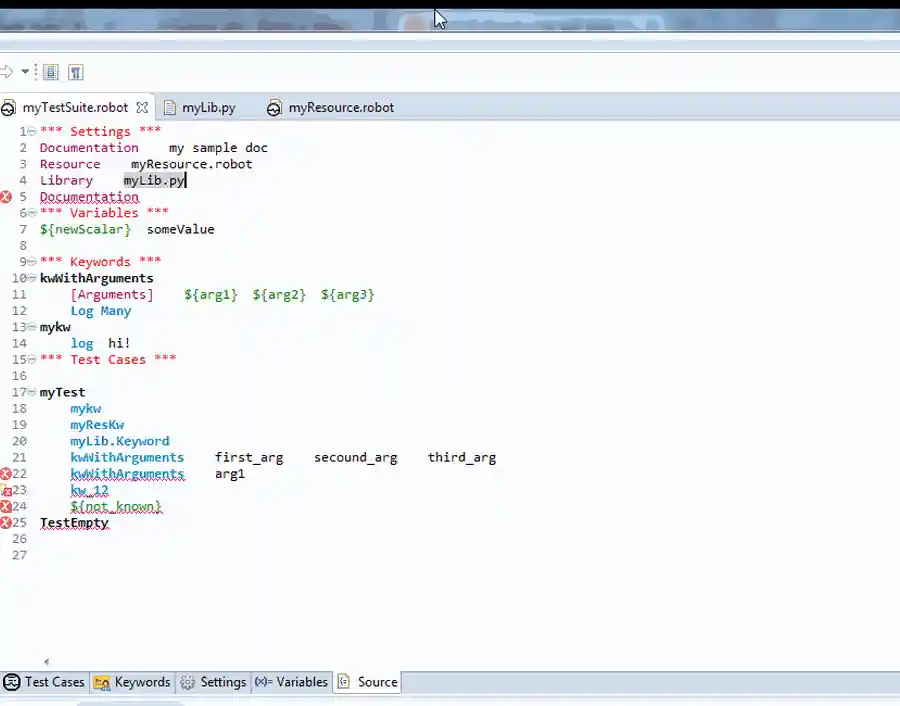Click the horizontal scrollbar left arrow
Viewport: 900px width, 706px height.
pyautogui.click(x=46, y=661)
